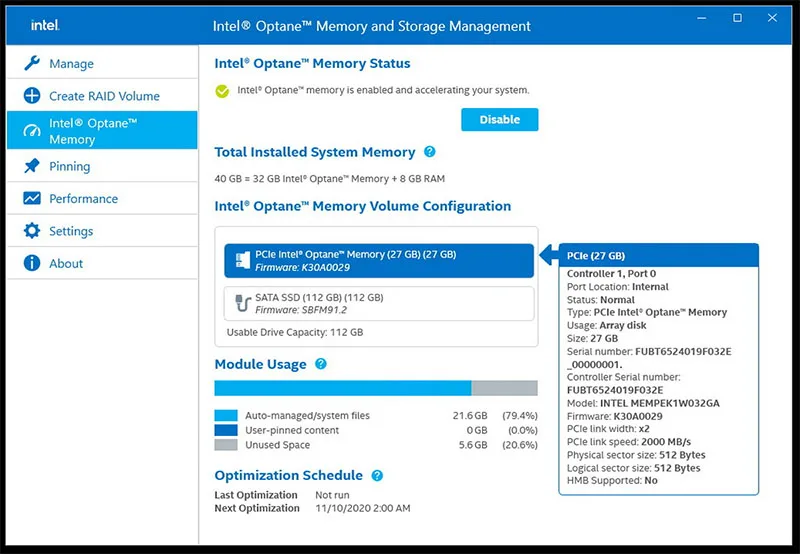Click 'Physical sector size: 512 Bytes' line
The height and width of the screenshot is (554, 800).
pyautogui.click(x=636, y=455)
